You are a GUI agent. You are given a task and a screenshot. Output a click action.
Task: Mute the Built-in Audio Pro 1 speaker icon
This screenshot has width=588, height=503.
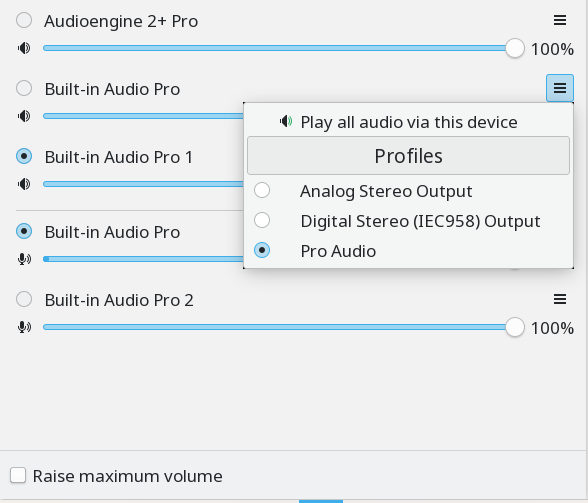coord(24,184)
